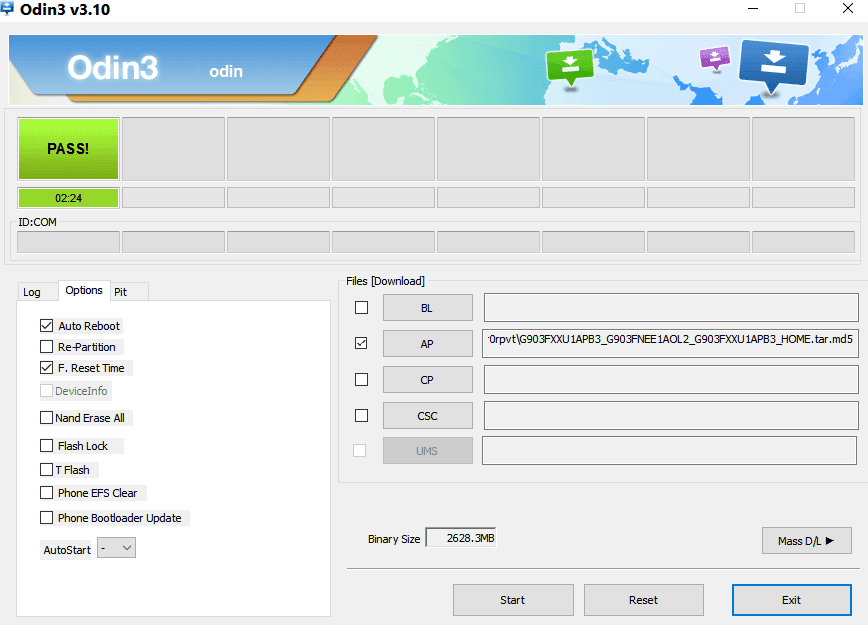This screenshot has width=868, height=625.
Task: Tick the BL file checkbox
Action: [361, 307]
